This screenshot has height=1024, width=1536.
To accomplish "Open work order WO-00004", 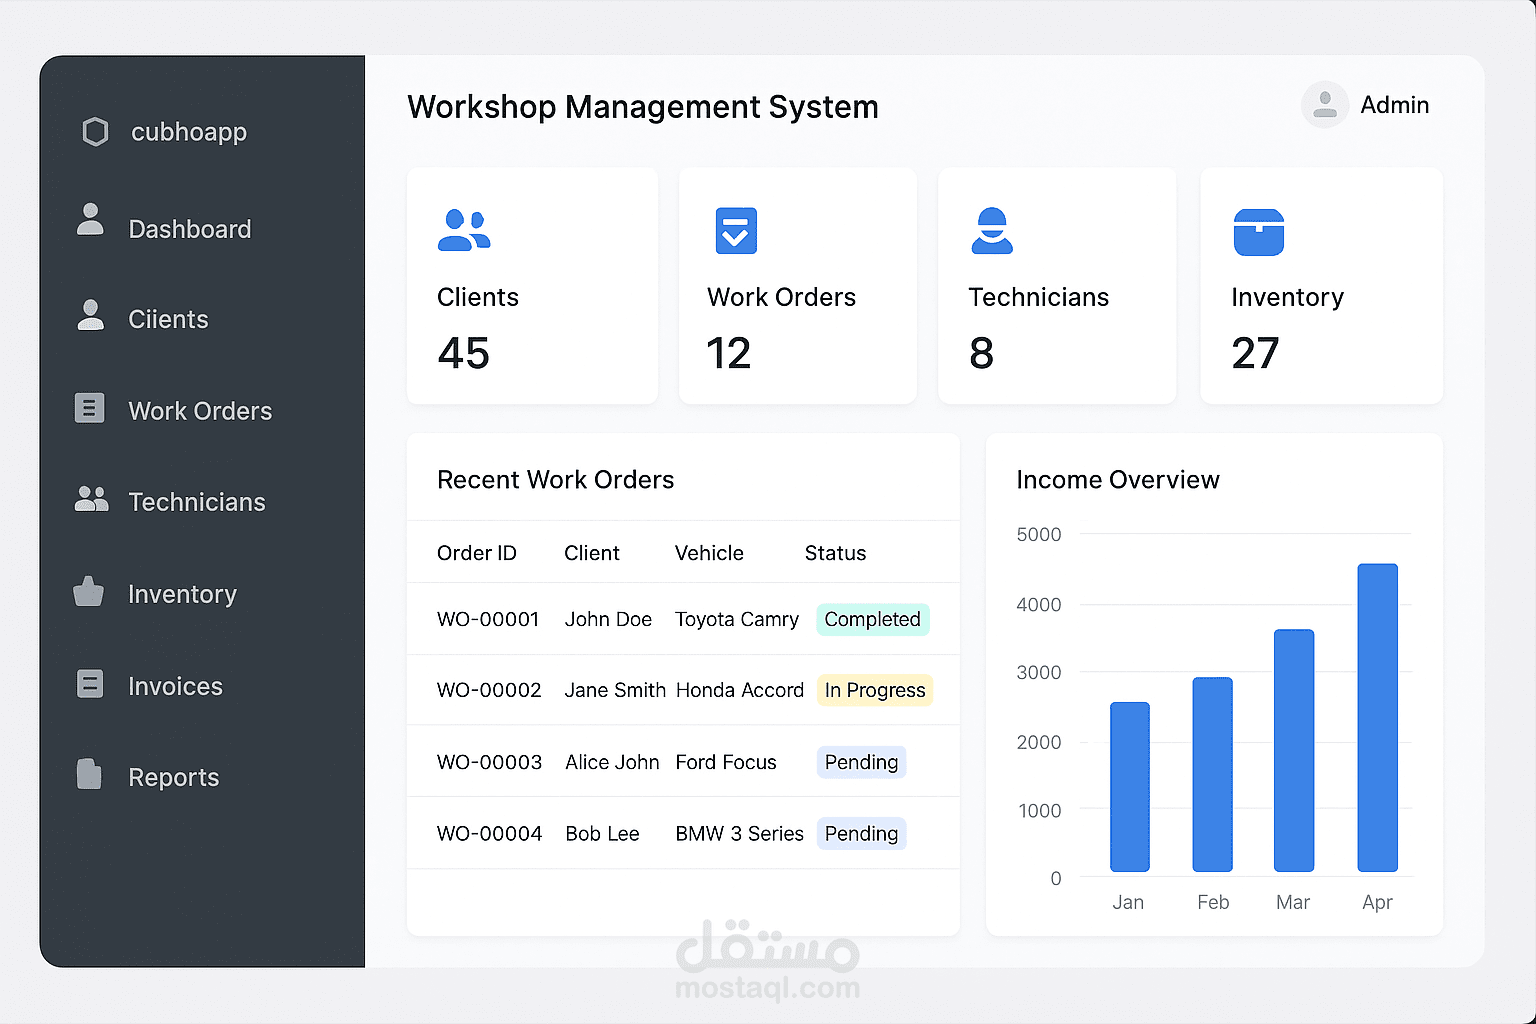I will (489, 833).
